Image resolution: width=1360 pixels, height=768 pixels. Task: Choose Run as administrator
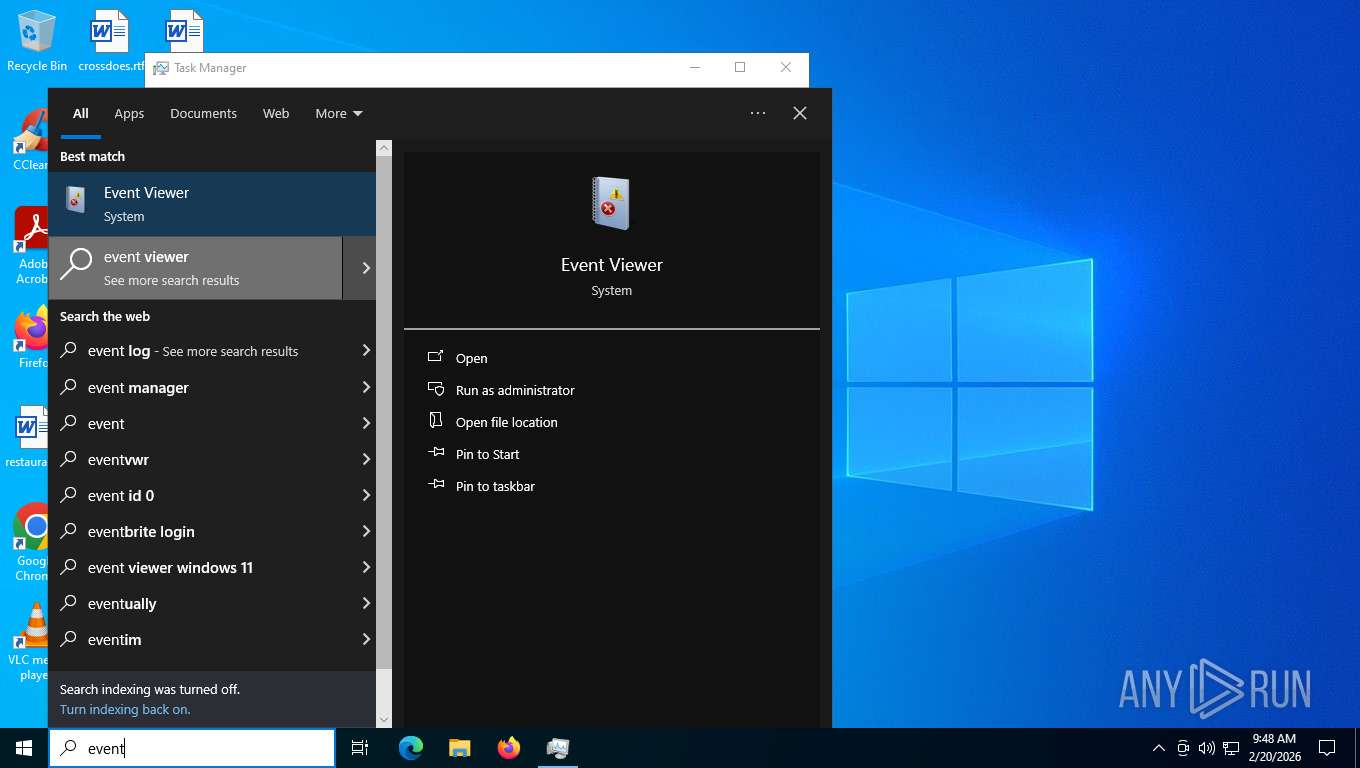(515, 390)
